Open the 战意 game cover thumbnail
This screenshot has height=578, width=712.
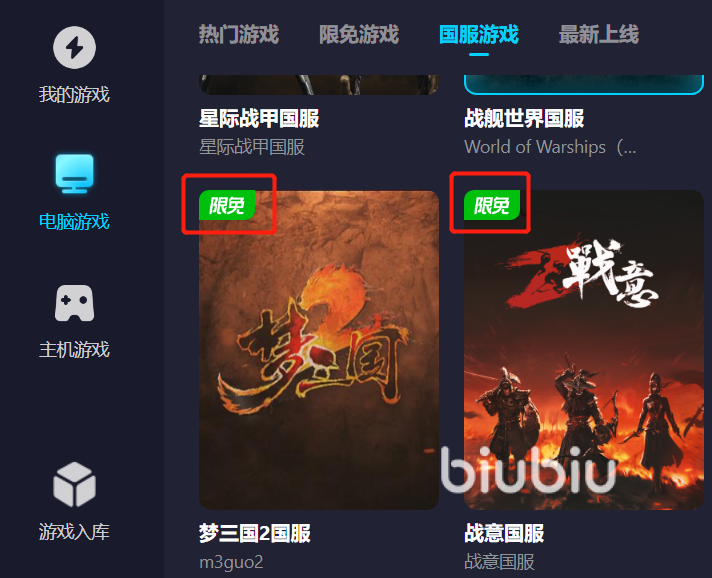584,350
